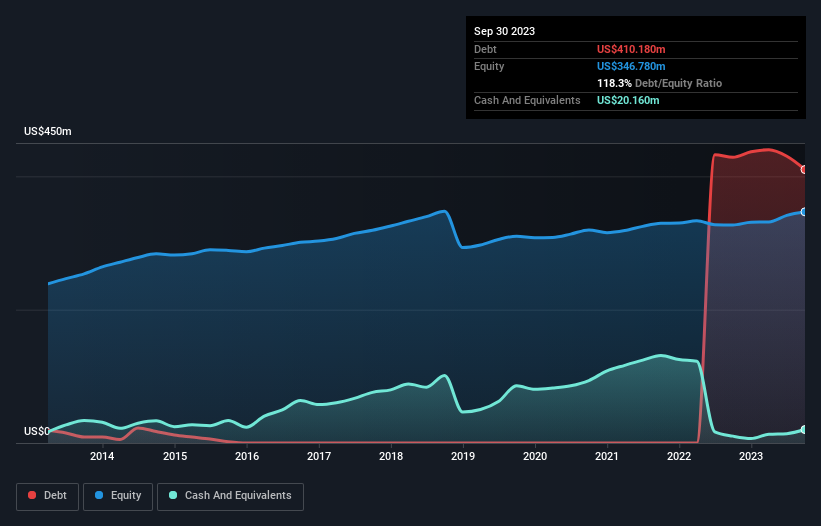Screen dimensions: 821x526
Task: Click the 2015 x-axis label
Action: [x=175, y=456]
